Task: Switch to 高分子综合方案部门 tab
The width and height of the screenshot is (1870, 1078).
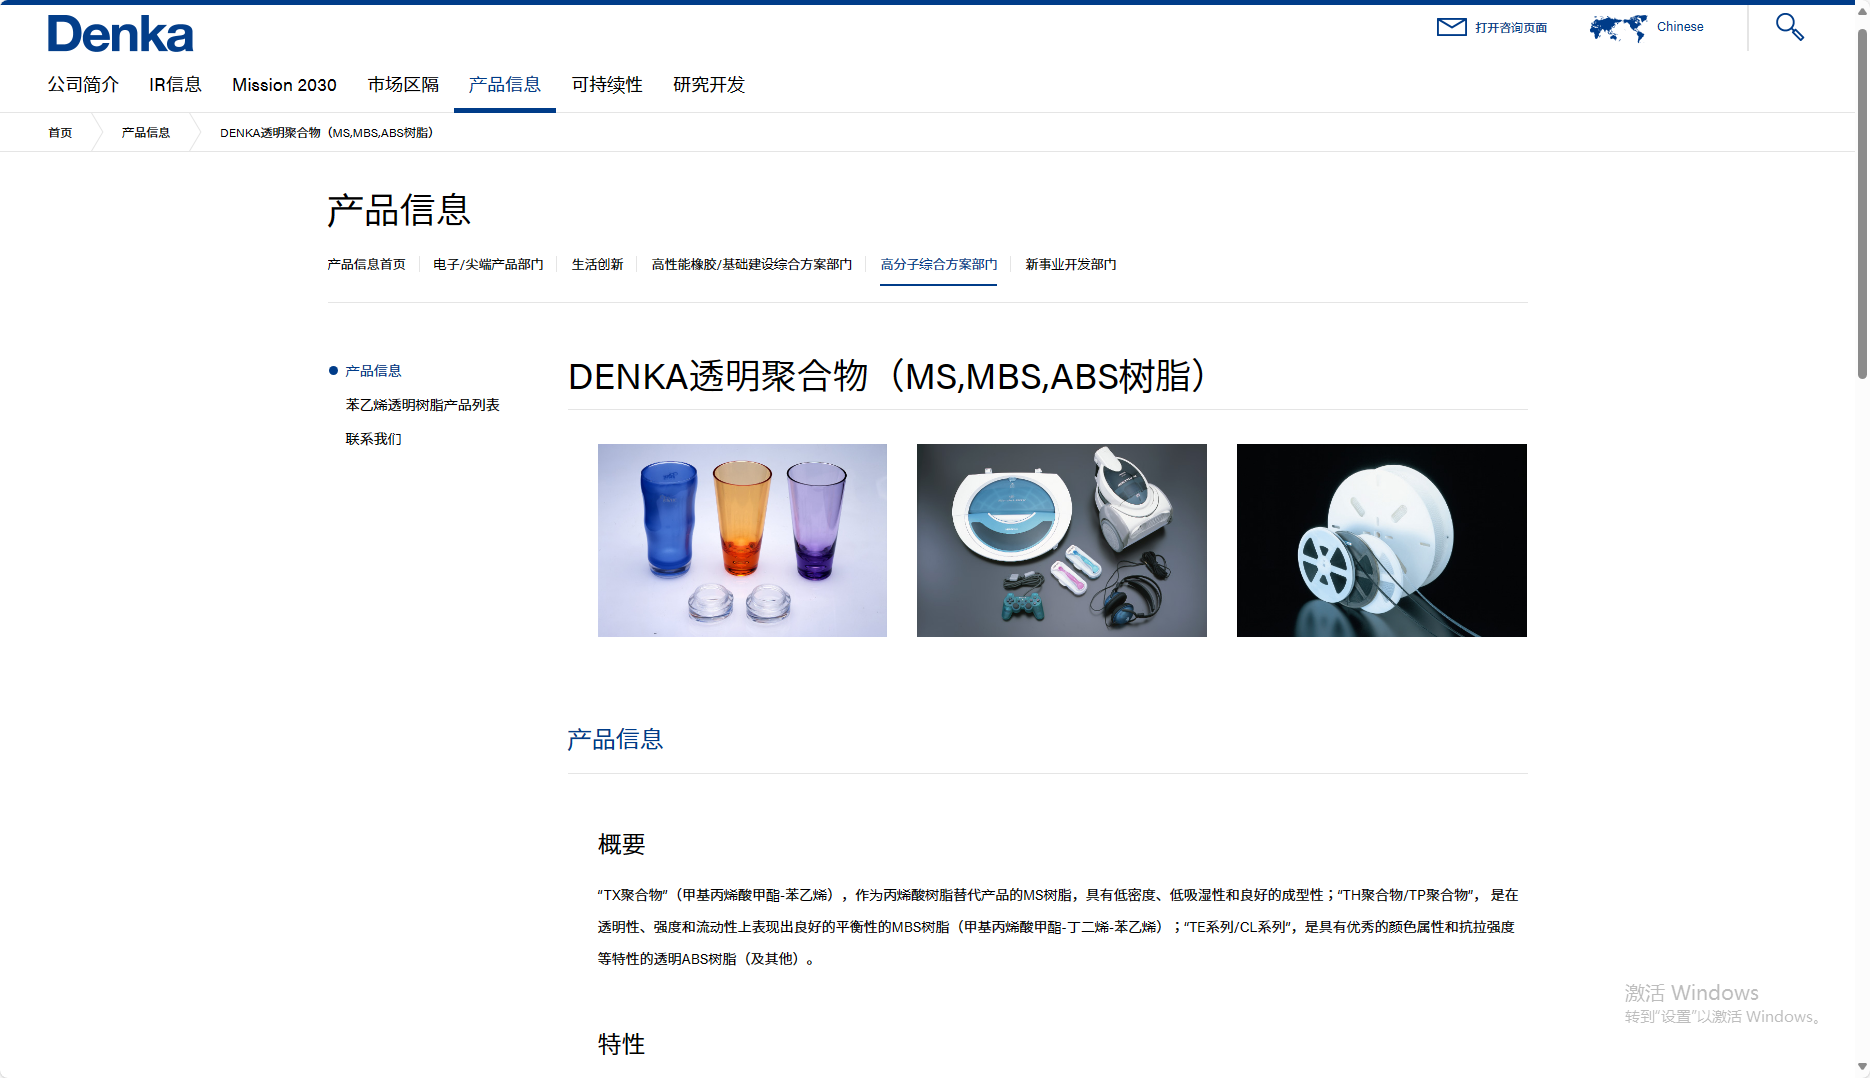Action: click(938, 265)
